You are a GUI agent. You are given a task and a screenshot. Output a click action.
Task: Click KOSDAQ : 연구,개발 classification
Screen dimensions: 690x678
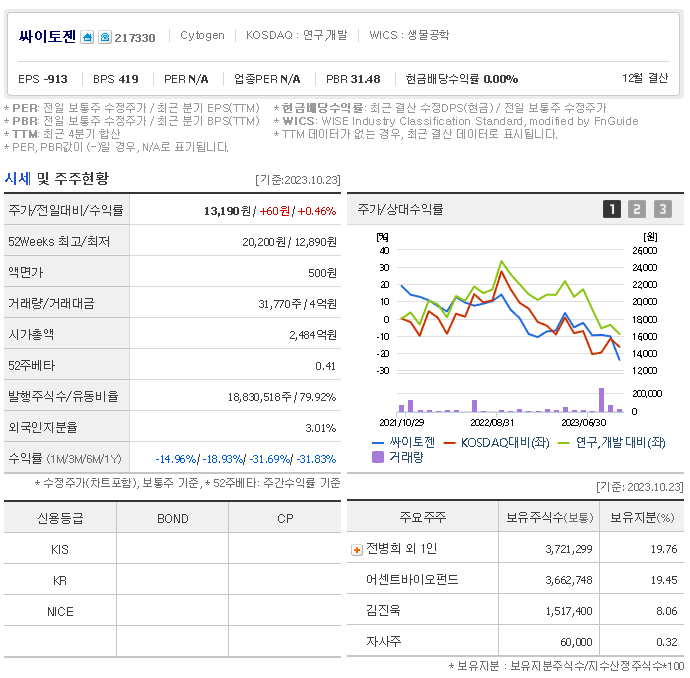(297, 35)
